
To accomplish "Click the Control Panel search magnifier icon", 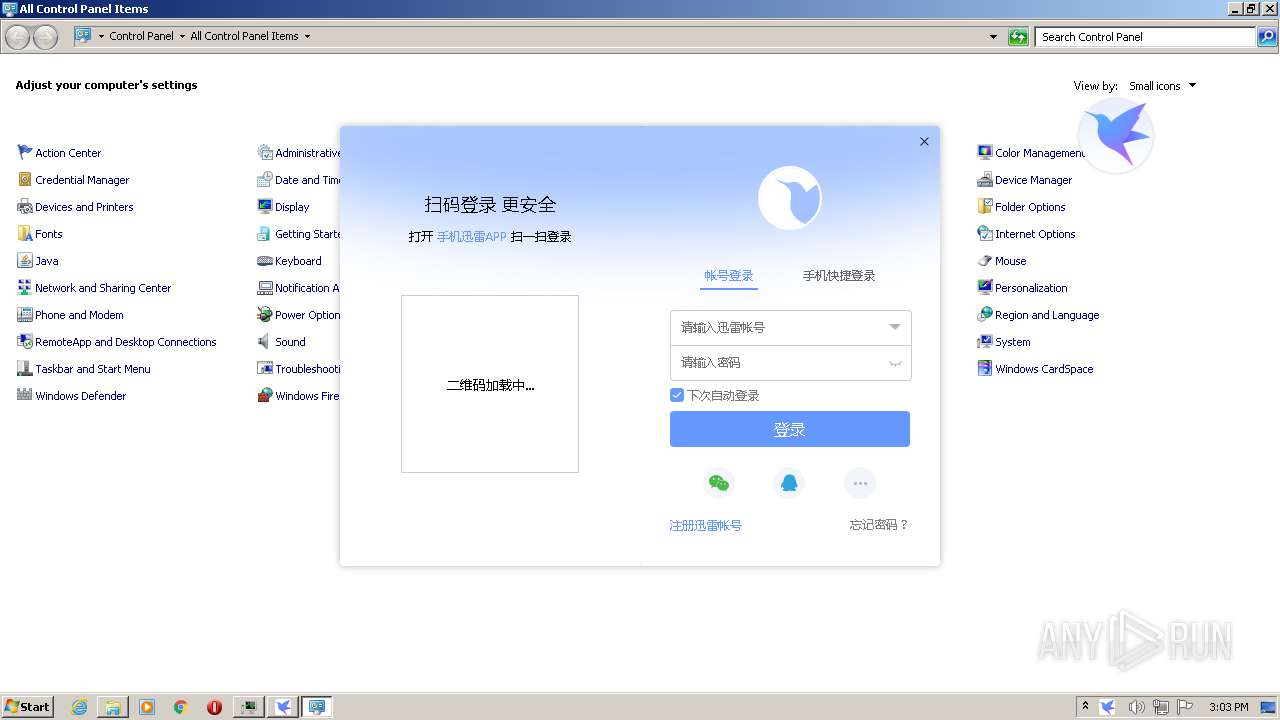I will 1267,37.
